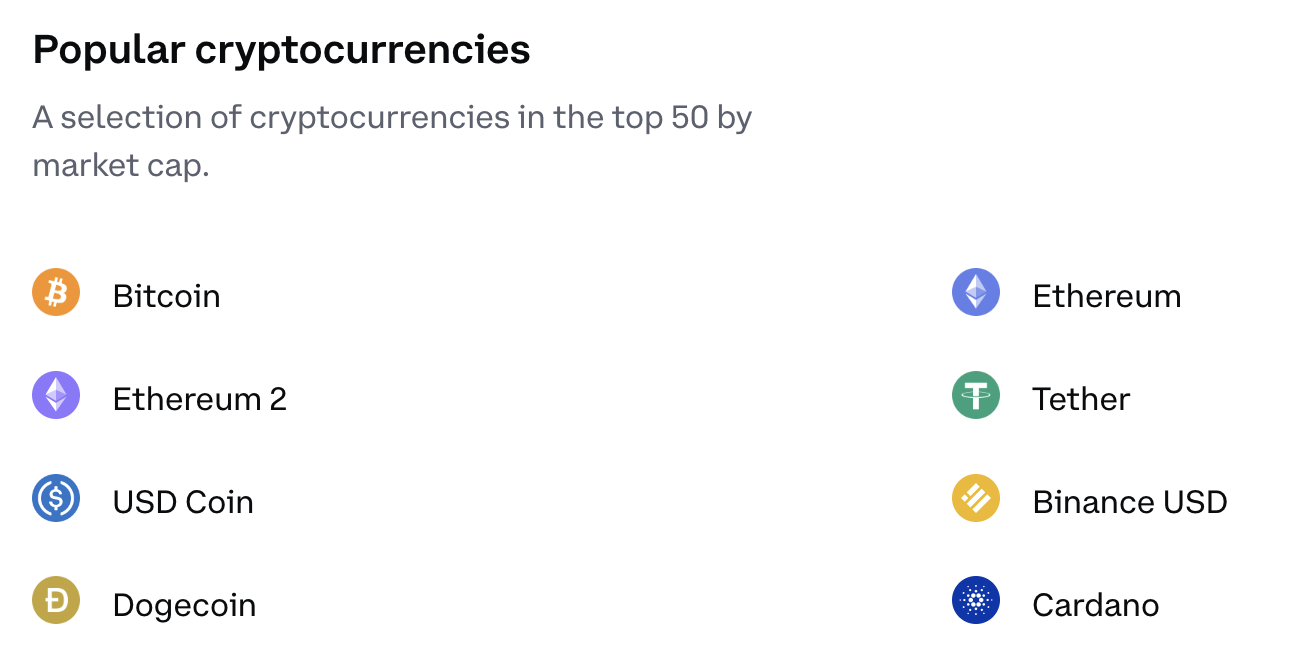Open the Binance USD text link
The height and width of the screenshot is (652, 1310).
[1129, 502]
